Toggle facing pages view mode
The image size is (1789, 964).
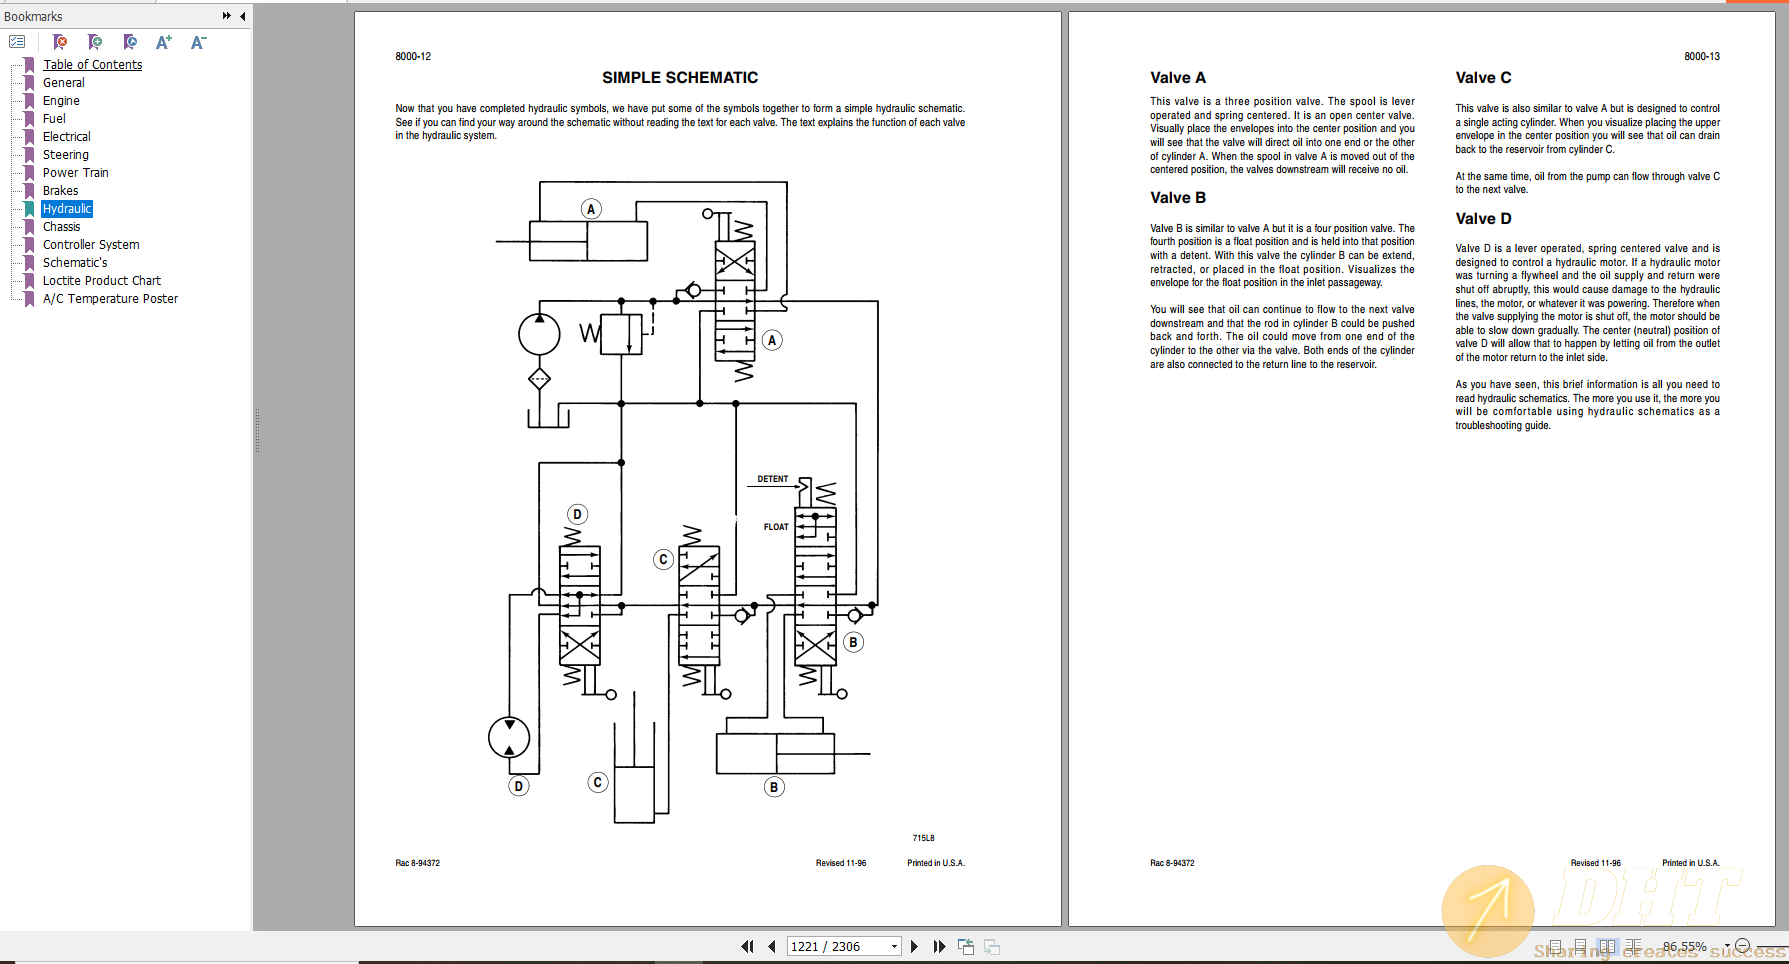[x=1607, y=945]
